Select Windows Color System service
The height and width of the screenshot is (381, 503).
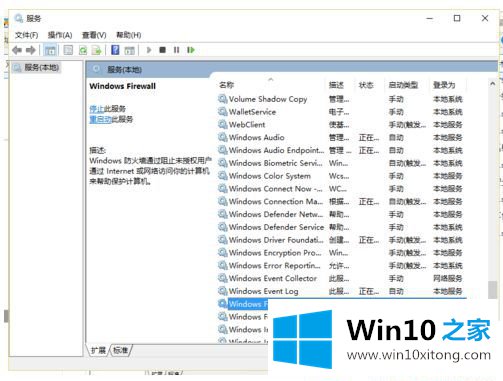point(342,176)
